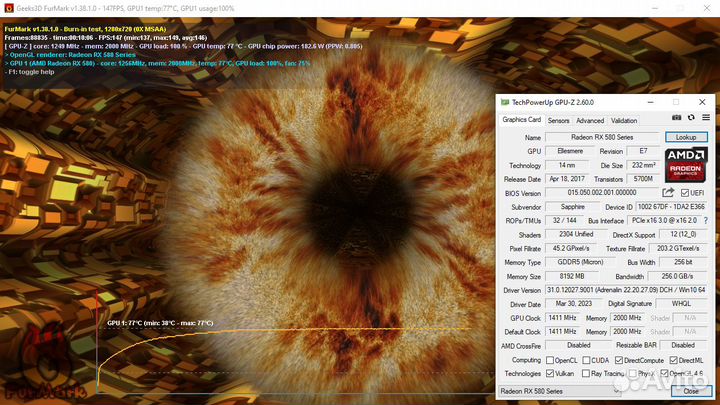Toggle the UEFI checkbox
Viewport: 720px width, 405px height.
pyautogui.click(x=685, y=193)
